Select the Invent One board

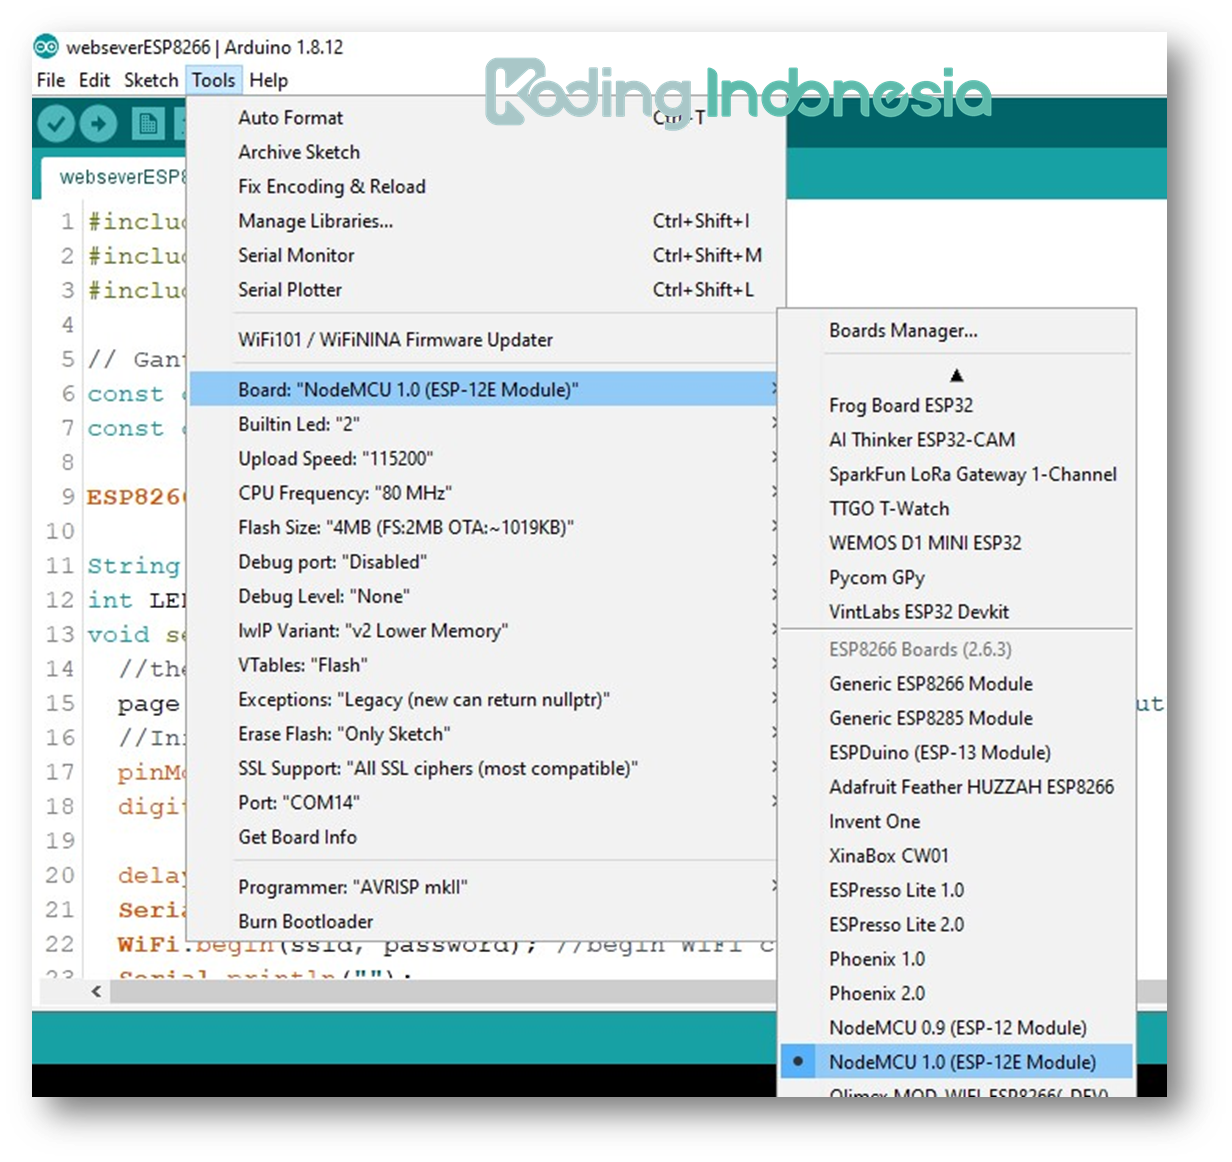tap(957, 821)
